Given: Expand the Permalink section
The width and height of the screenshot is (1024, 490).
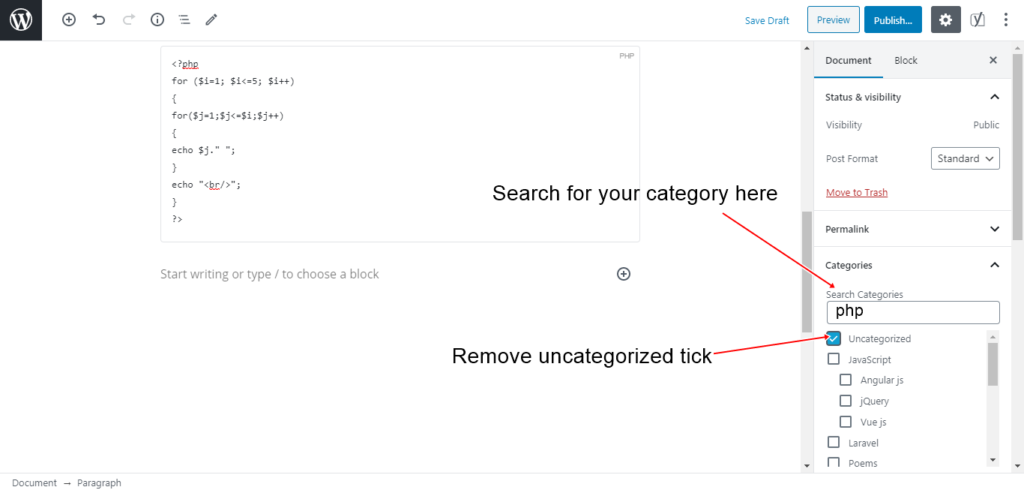Looking at the screenshot, I should point(912,229).
